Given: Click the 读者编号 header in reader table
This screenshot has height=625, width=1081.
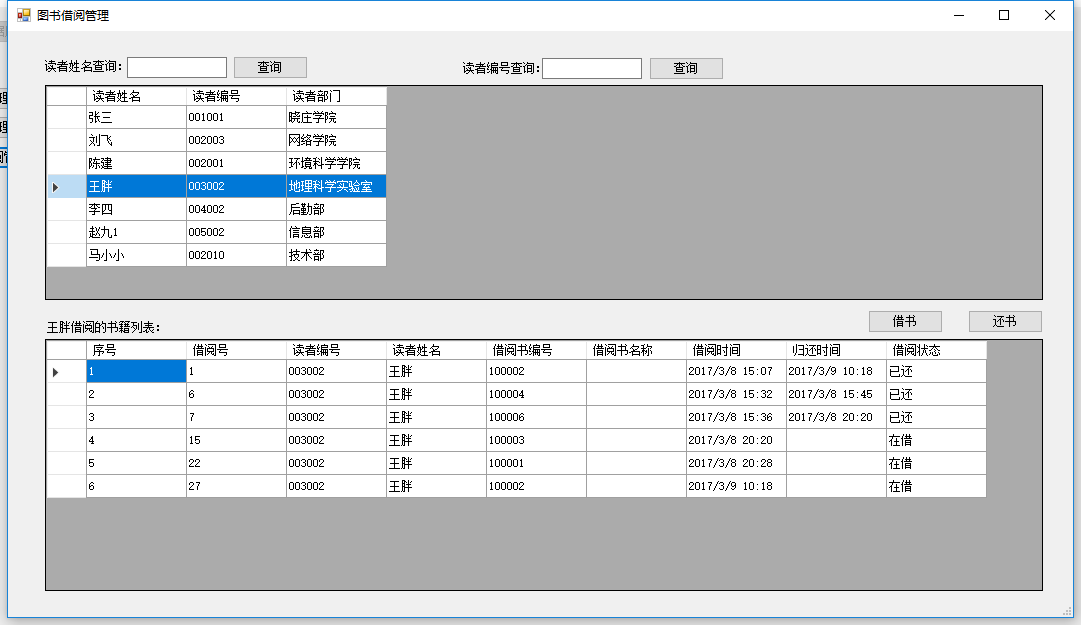Looking at the screenshot, I should 236,96.
